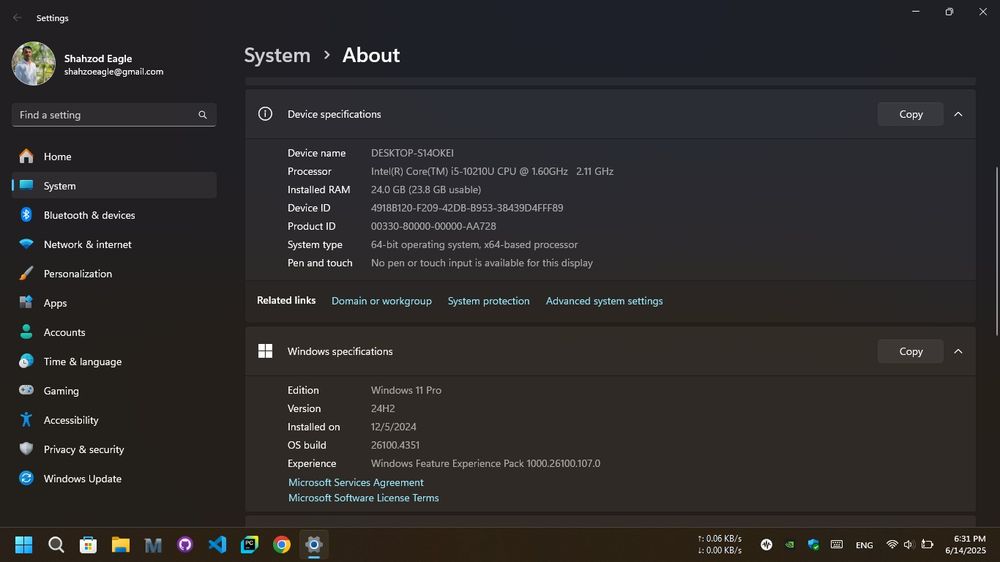1000x562 pixels.
Task: Open Advanced system settings link
Action: pyautogui.click(x=604, y=301)
